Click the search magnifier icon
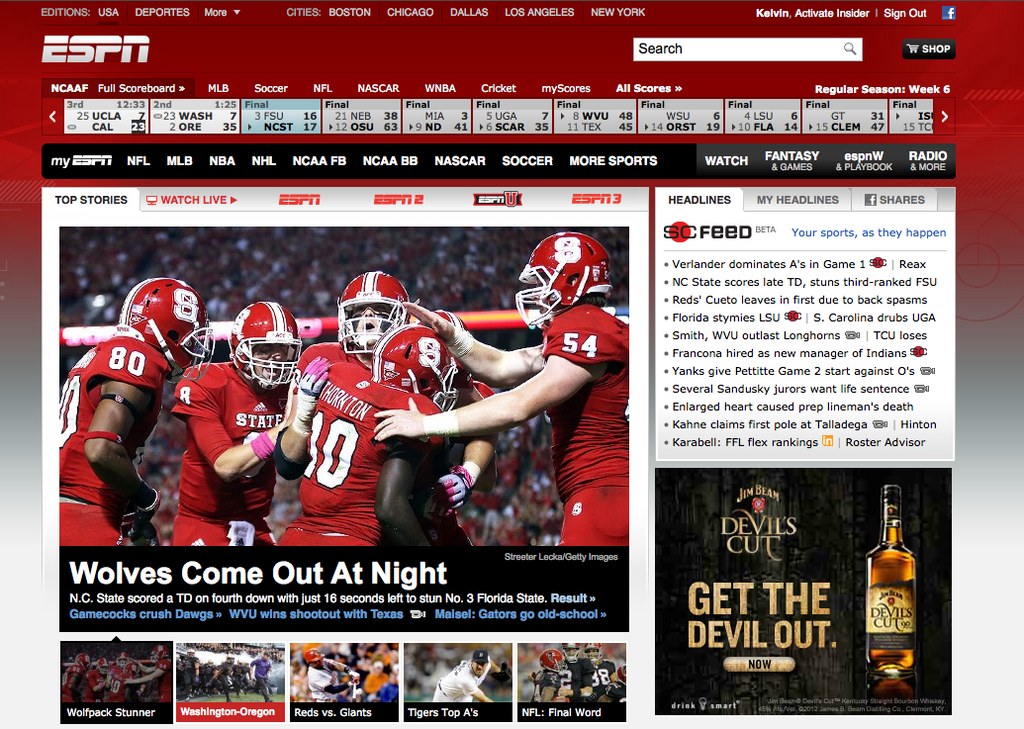 (x=850, y=49)
